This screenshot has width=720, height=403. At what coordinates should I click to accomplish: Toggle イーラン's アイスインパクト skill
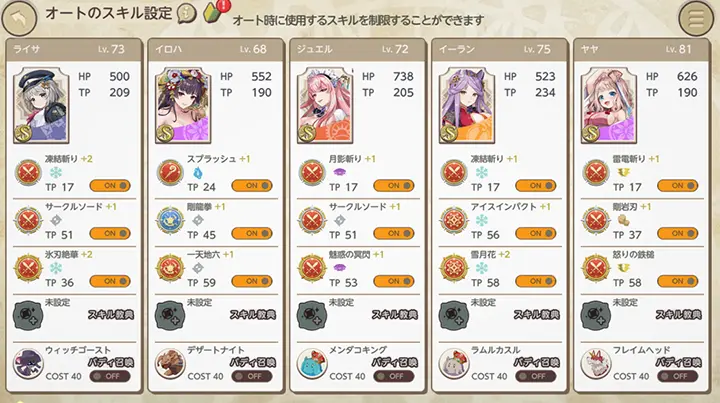(x=536, y=233)
